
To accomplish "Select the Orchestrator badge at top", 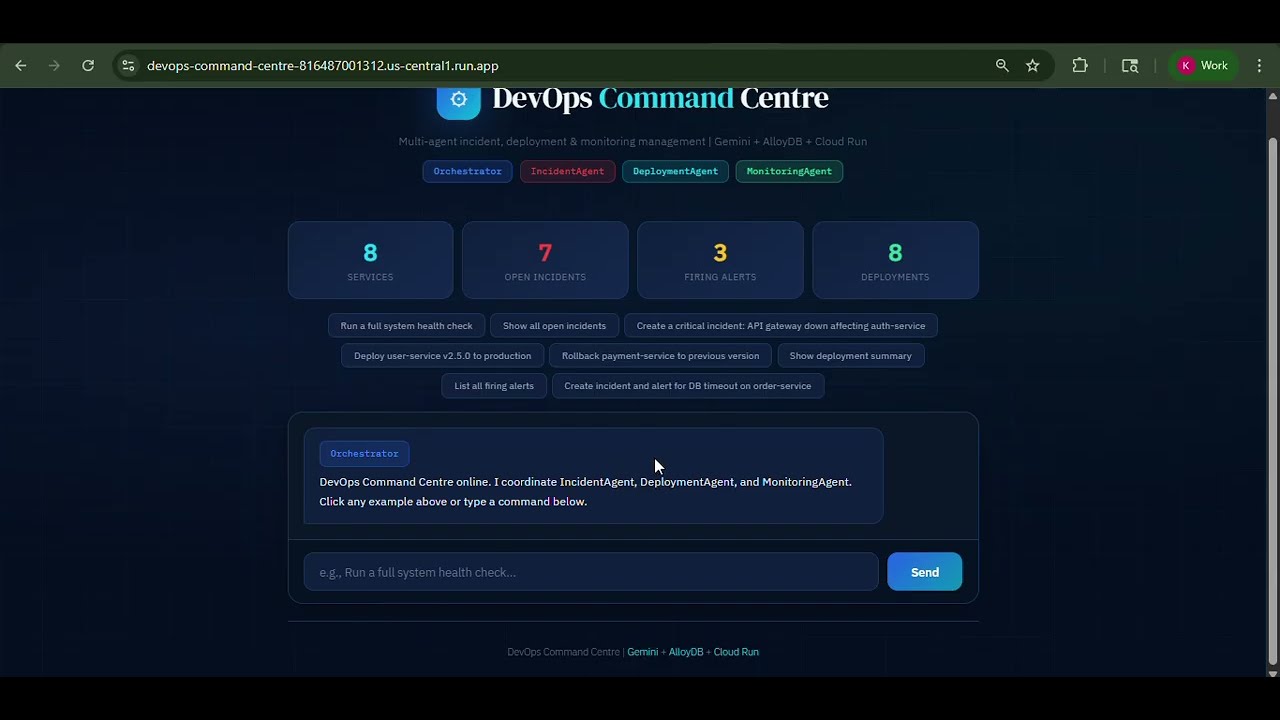I will click(x=467, y=171).
